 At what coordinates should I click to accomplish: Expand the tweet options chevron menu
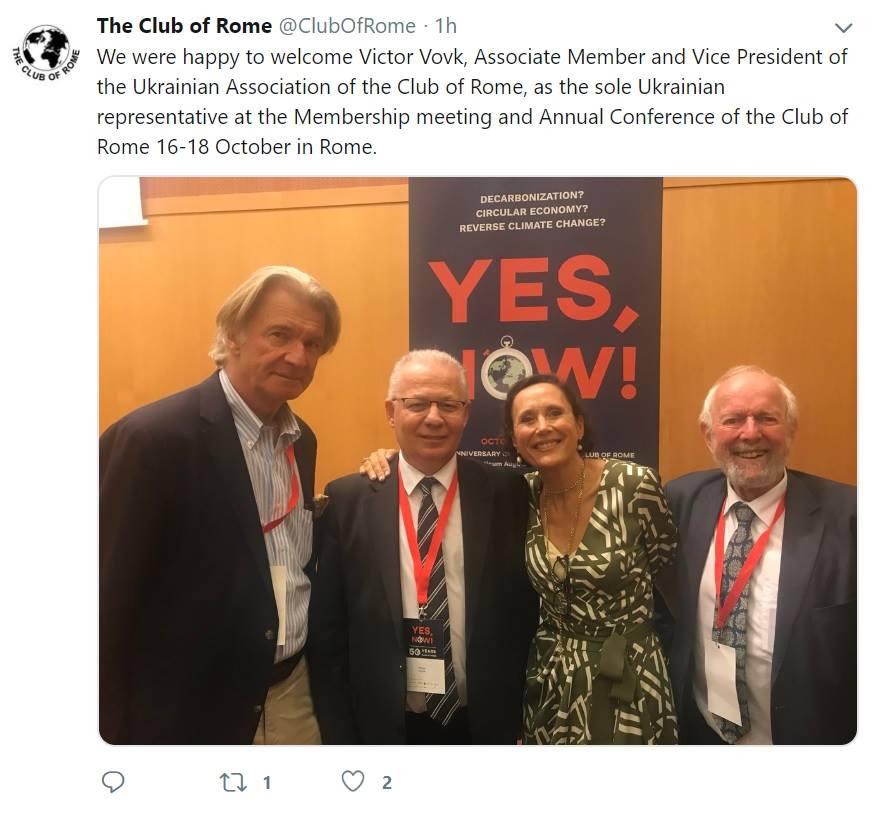(843, 27)
